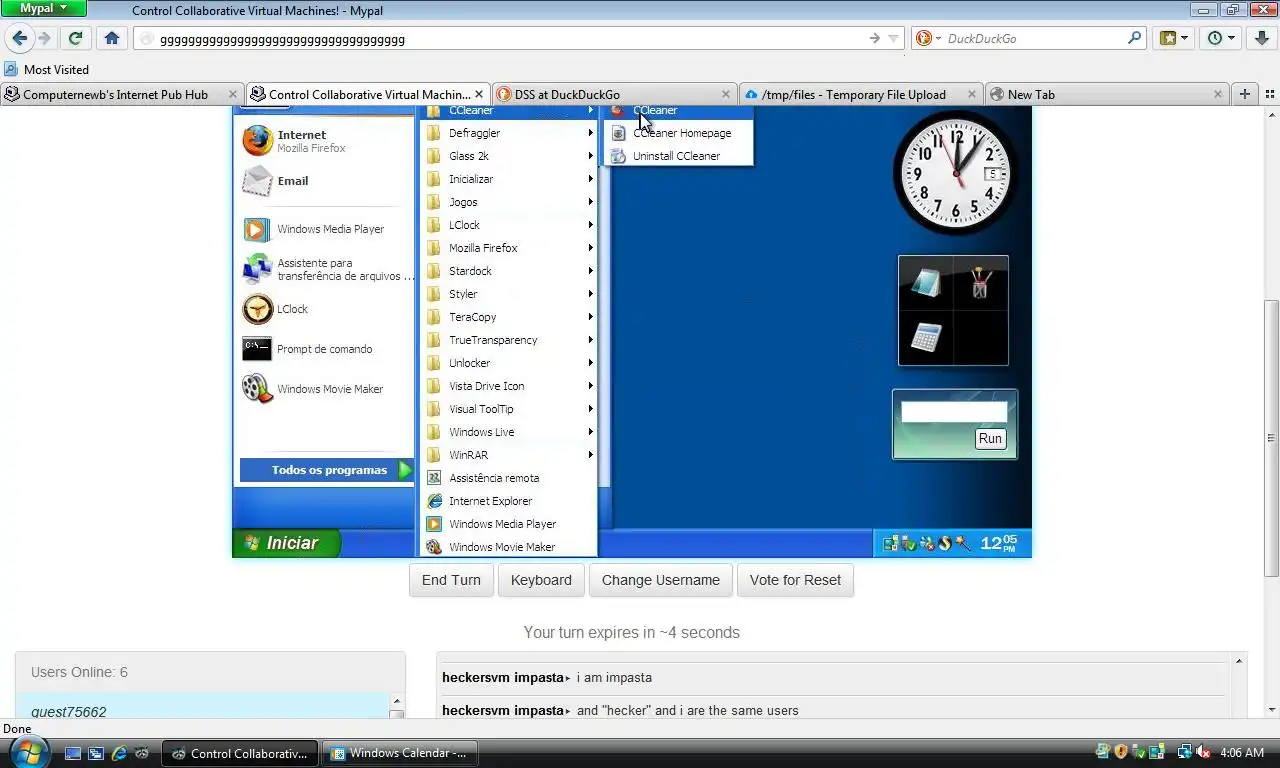The height and width of the screenshot is (768, 1280).
Task: Click the Iniciar start button in VM
Action: point(287,543)
